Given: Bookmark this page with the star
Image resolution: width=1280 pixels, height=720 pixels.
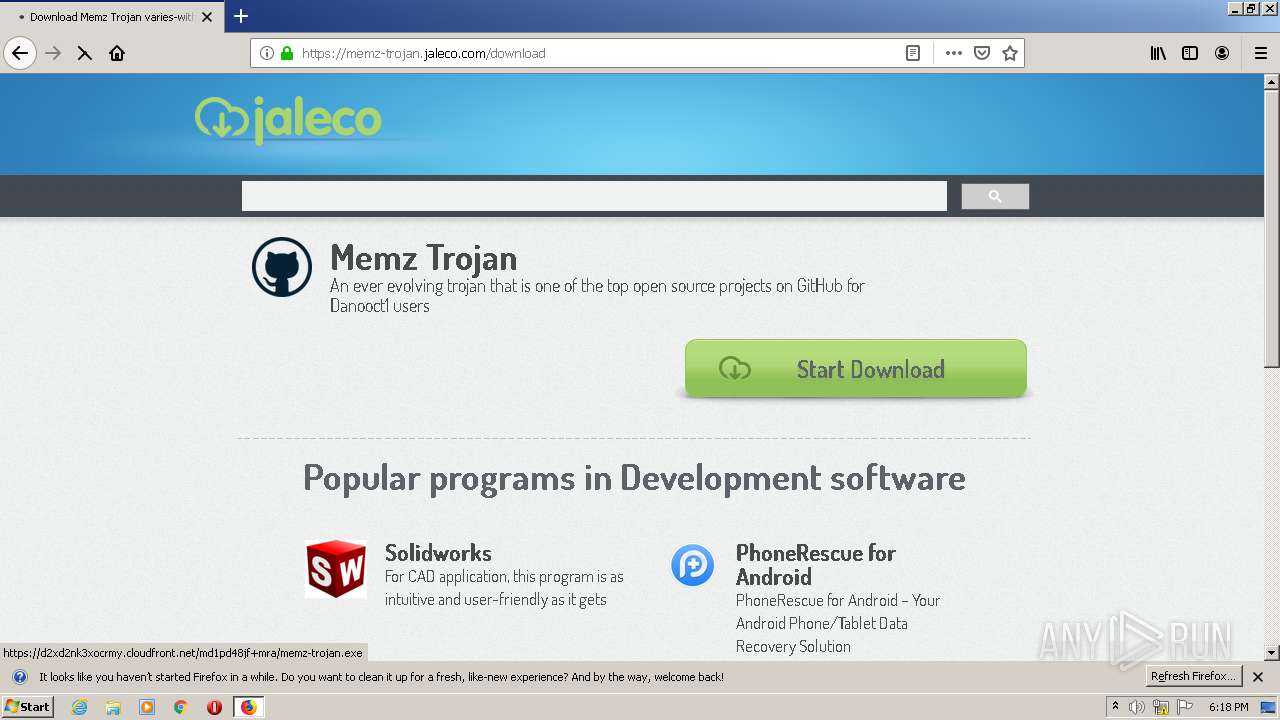Looking at the screenshot, I should pyautogui.click(x=1010, y=53).
